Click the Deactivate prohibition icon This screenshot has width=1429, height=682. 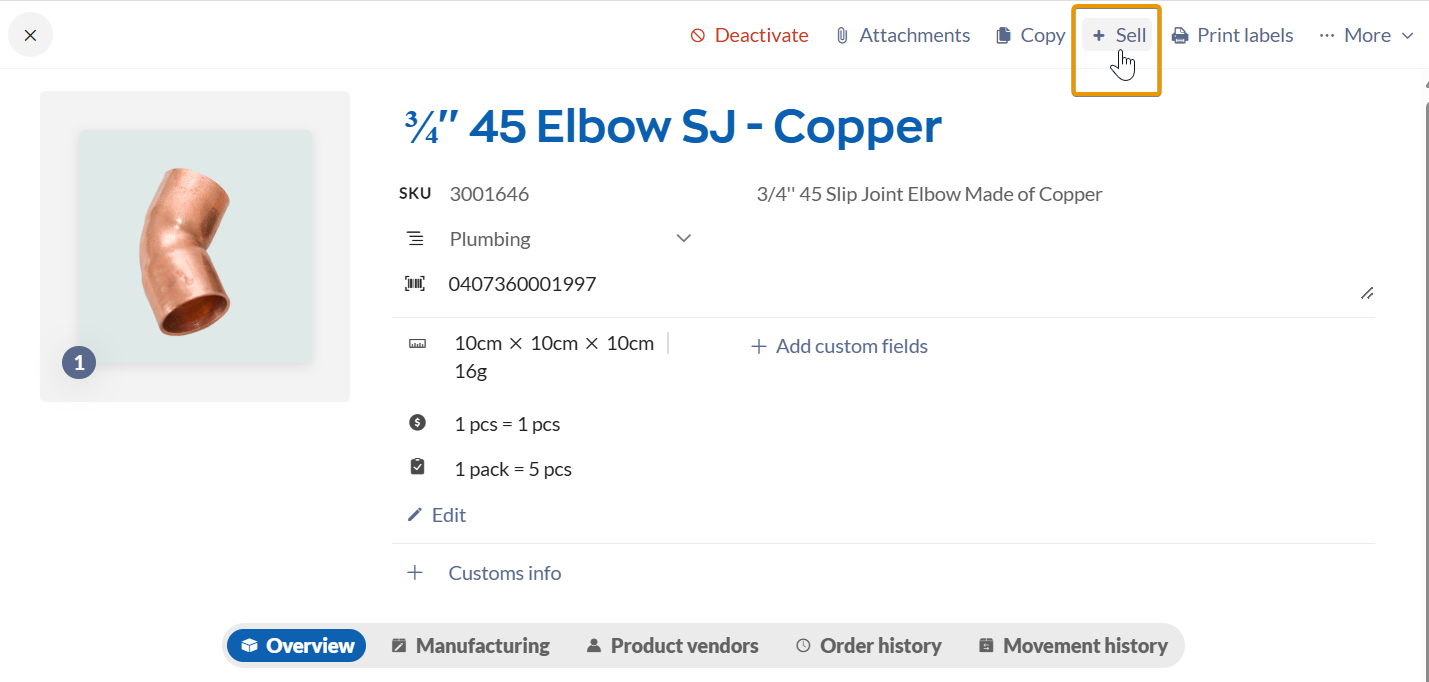(698, 36)
